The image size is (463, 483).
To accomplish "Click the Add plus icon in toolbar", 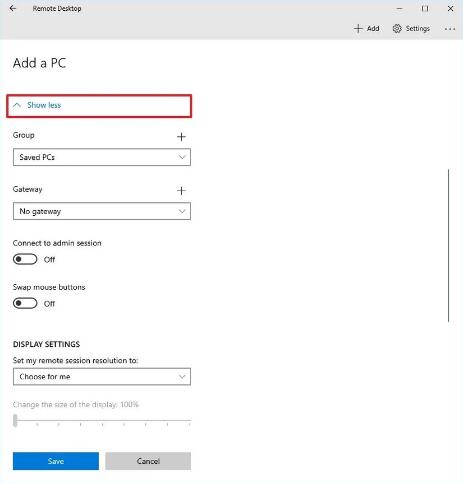I will 358,29.
